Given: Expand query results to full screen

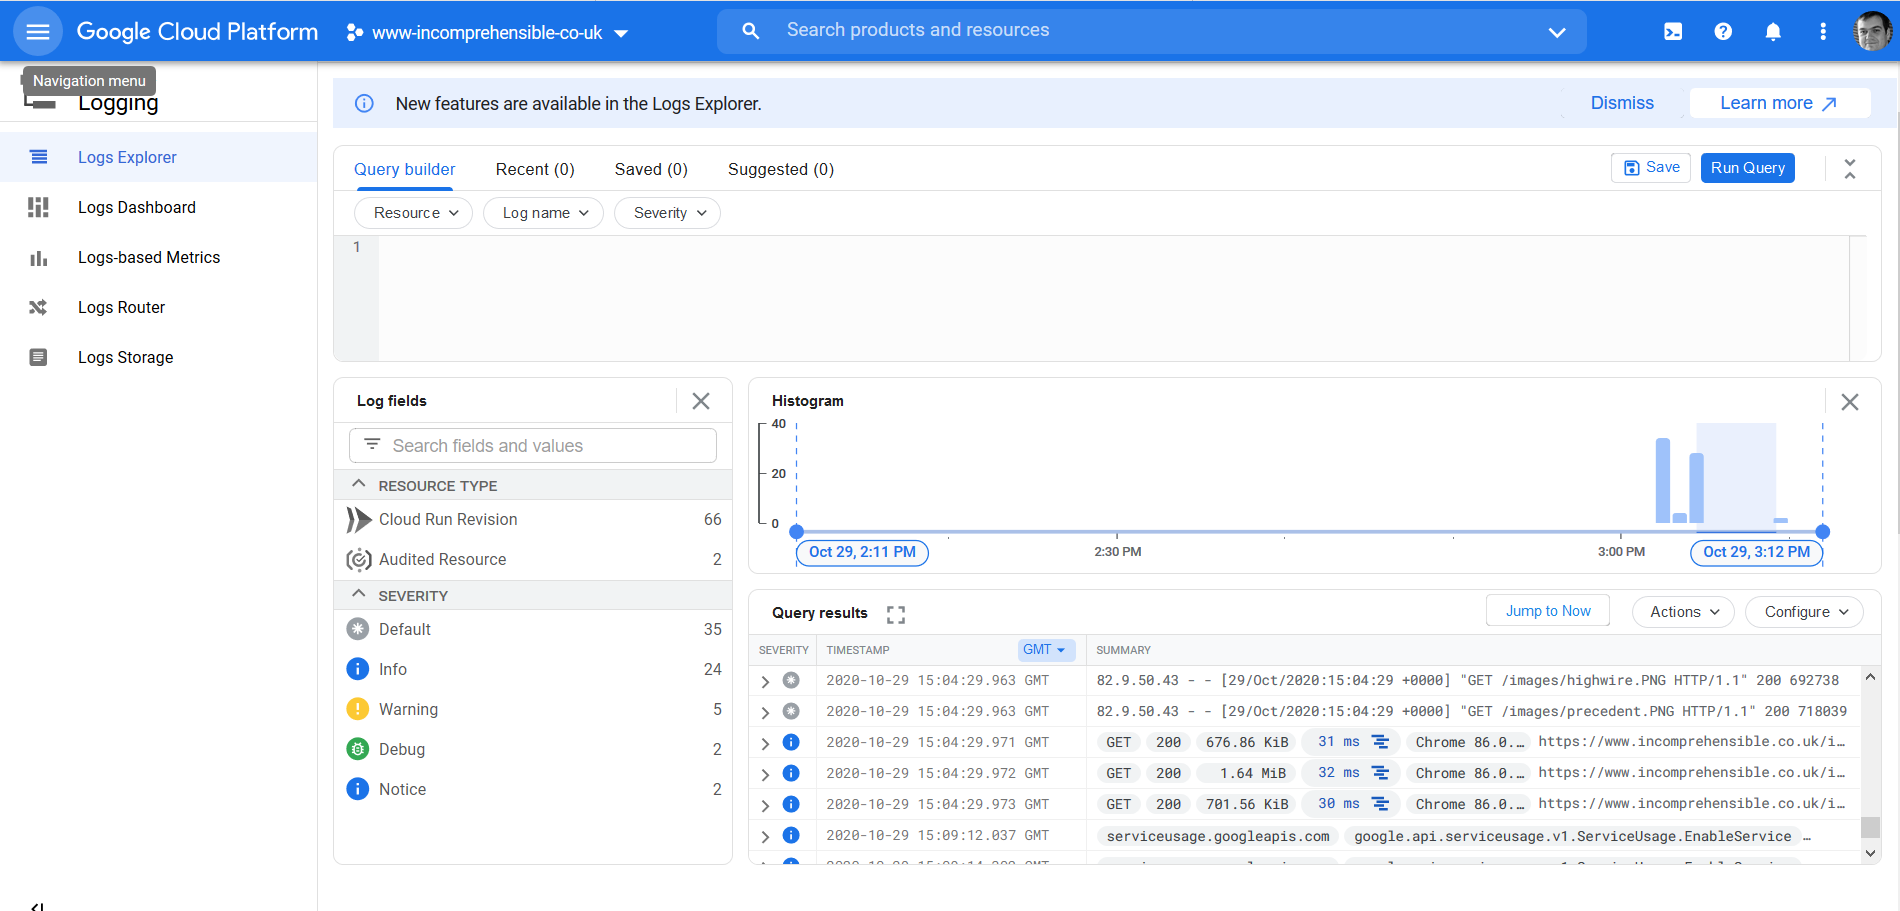Looking at the screenshot, I should point(896,614).
